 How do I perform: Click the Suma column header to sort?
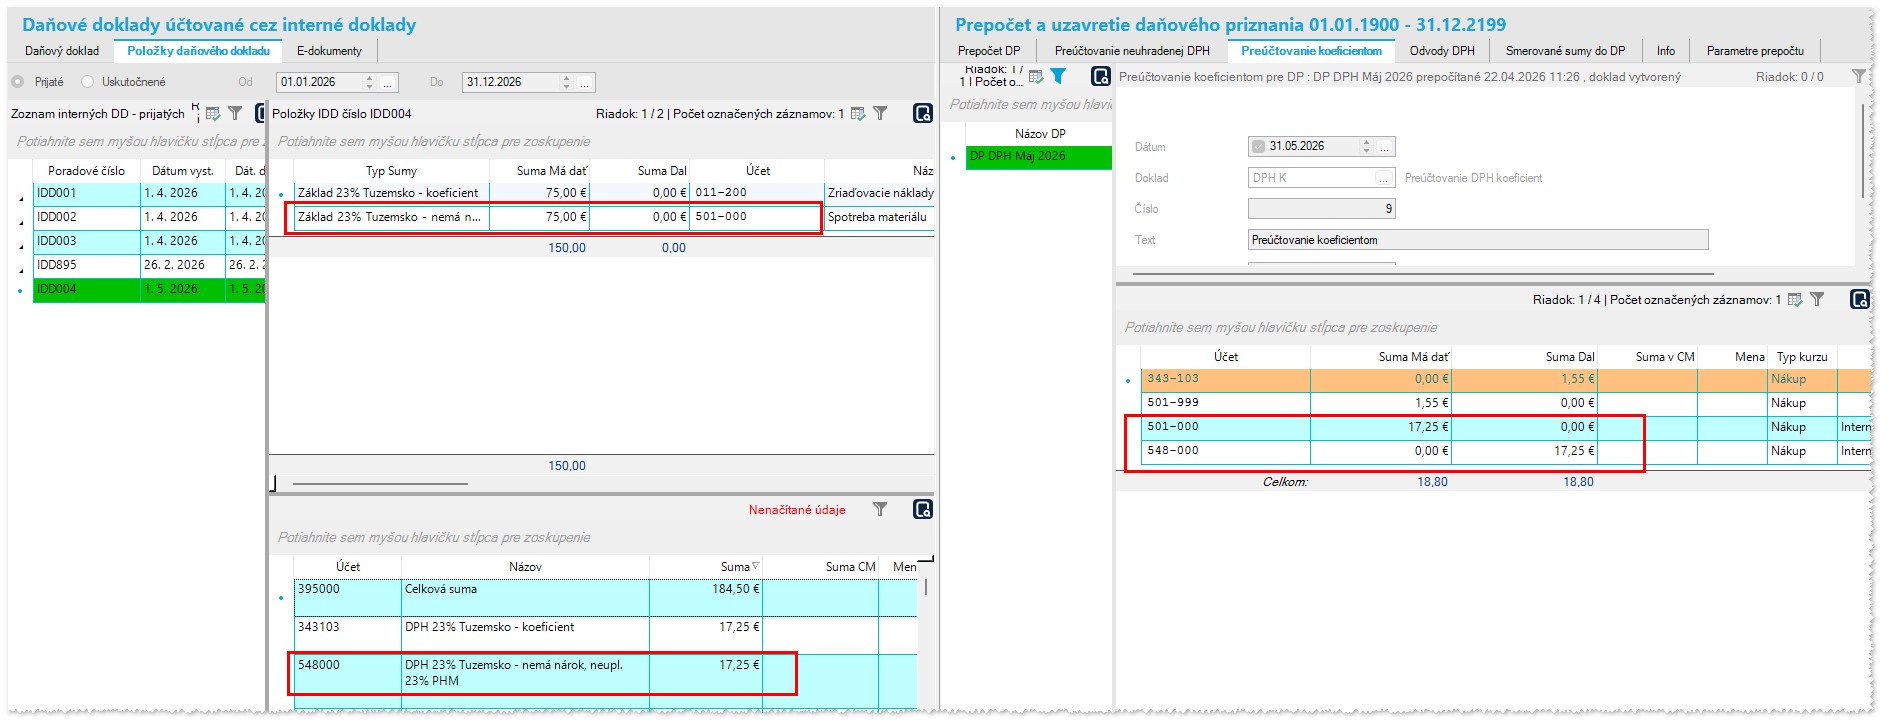(x=735, y=567)
